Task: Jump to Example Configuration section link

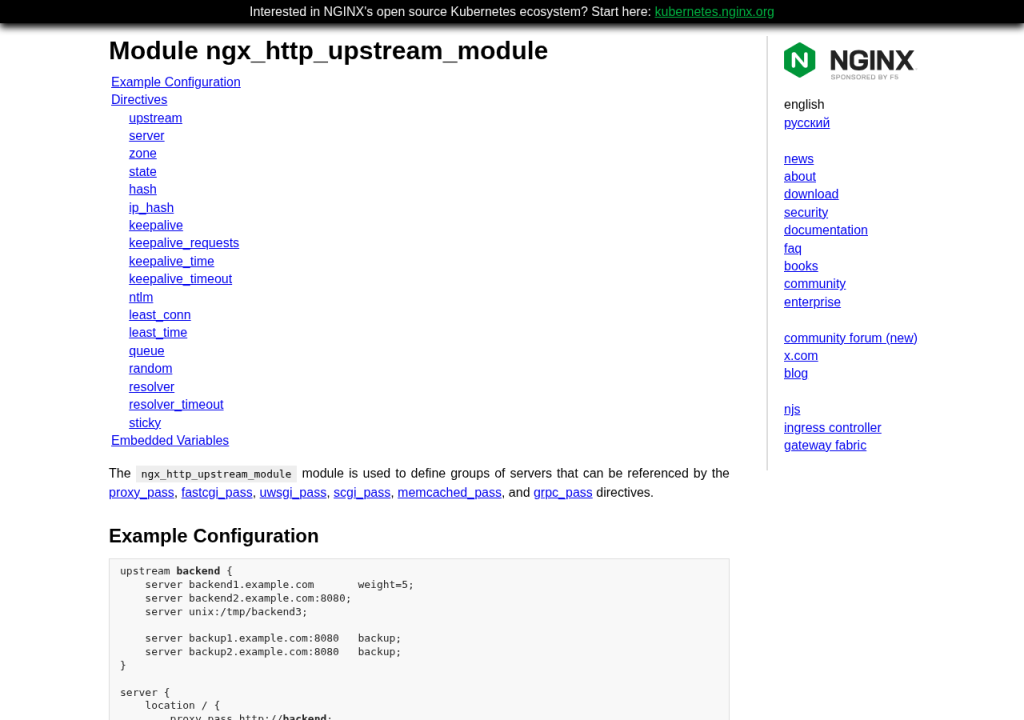Action: 176,82
